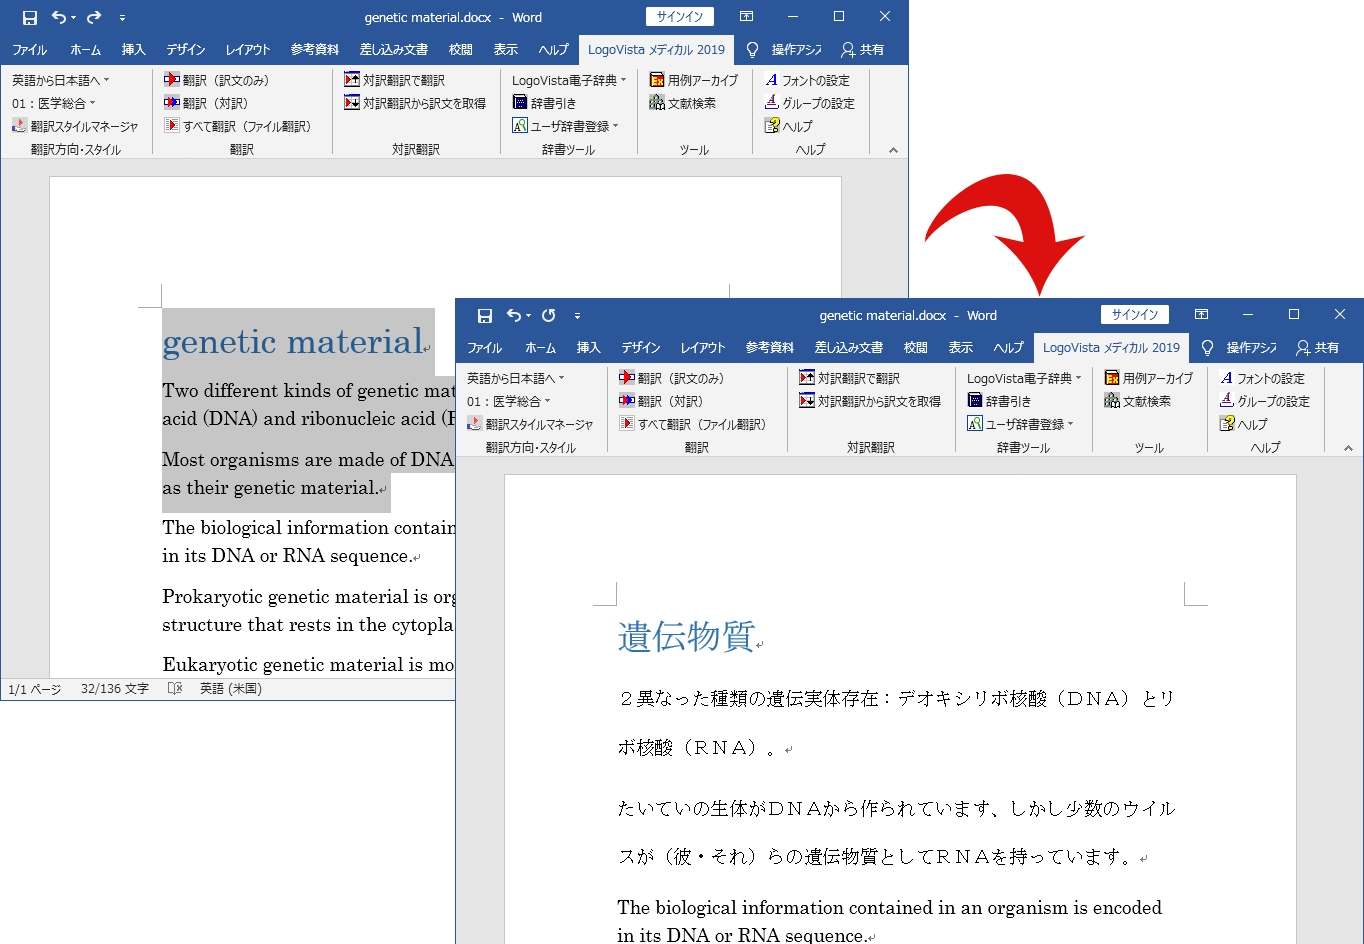Viewport: 1364px width, 944px height.
Task: Click genetic material heading in back document
Action: tap(293, 342)
